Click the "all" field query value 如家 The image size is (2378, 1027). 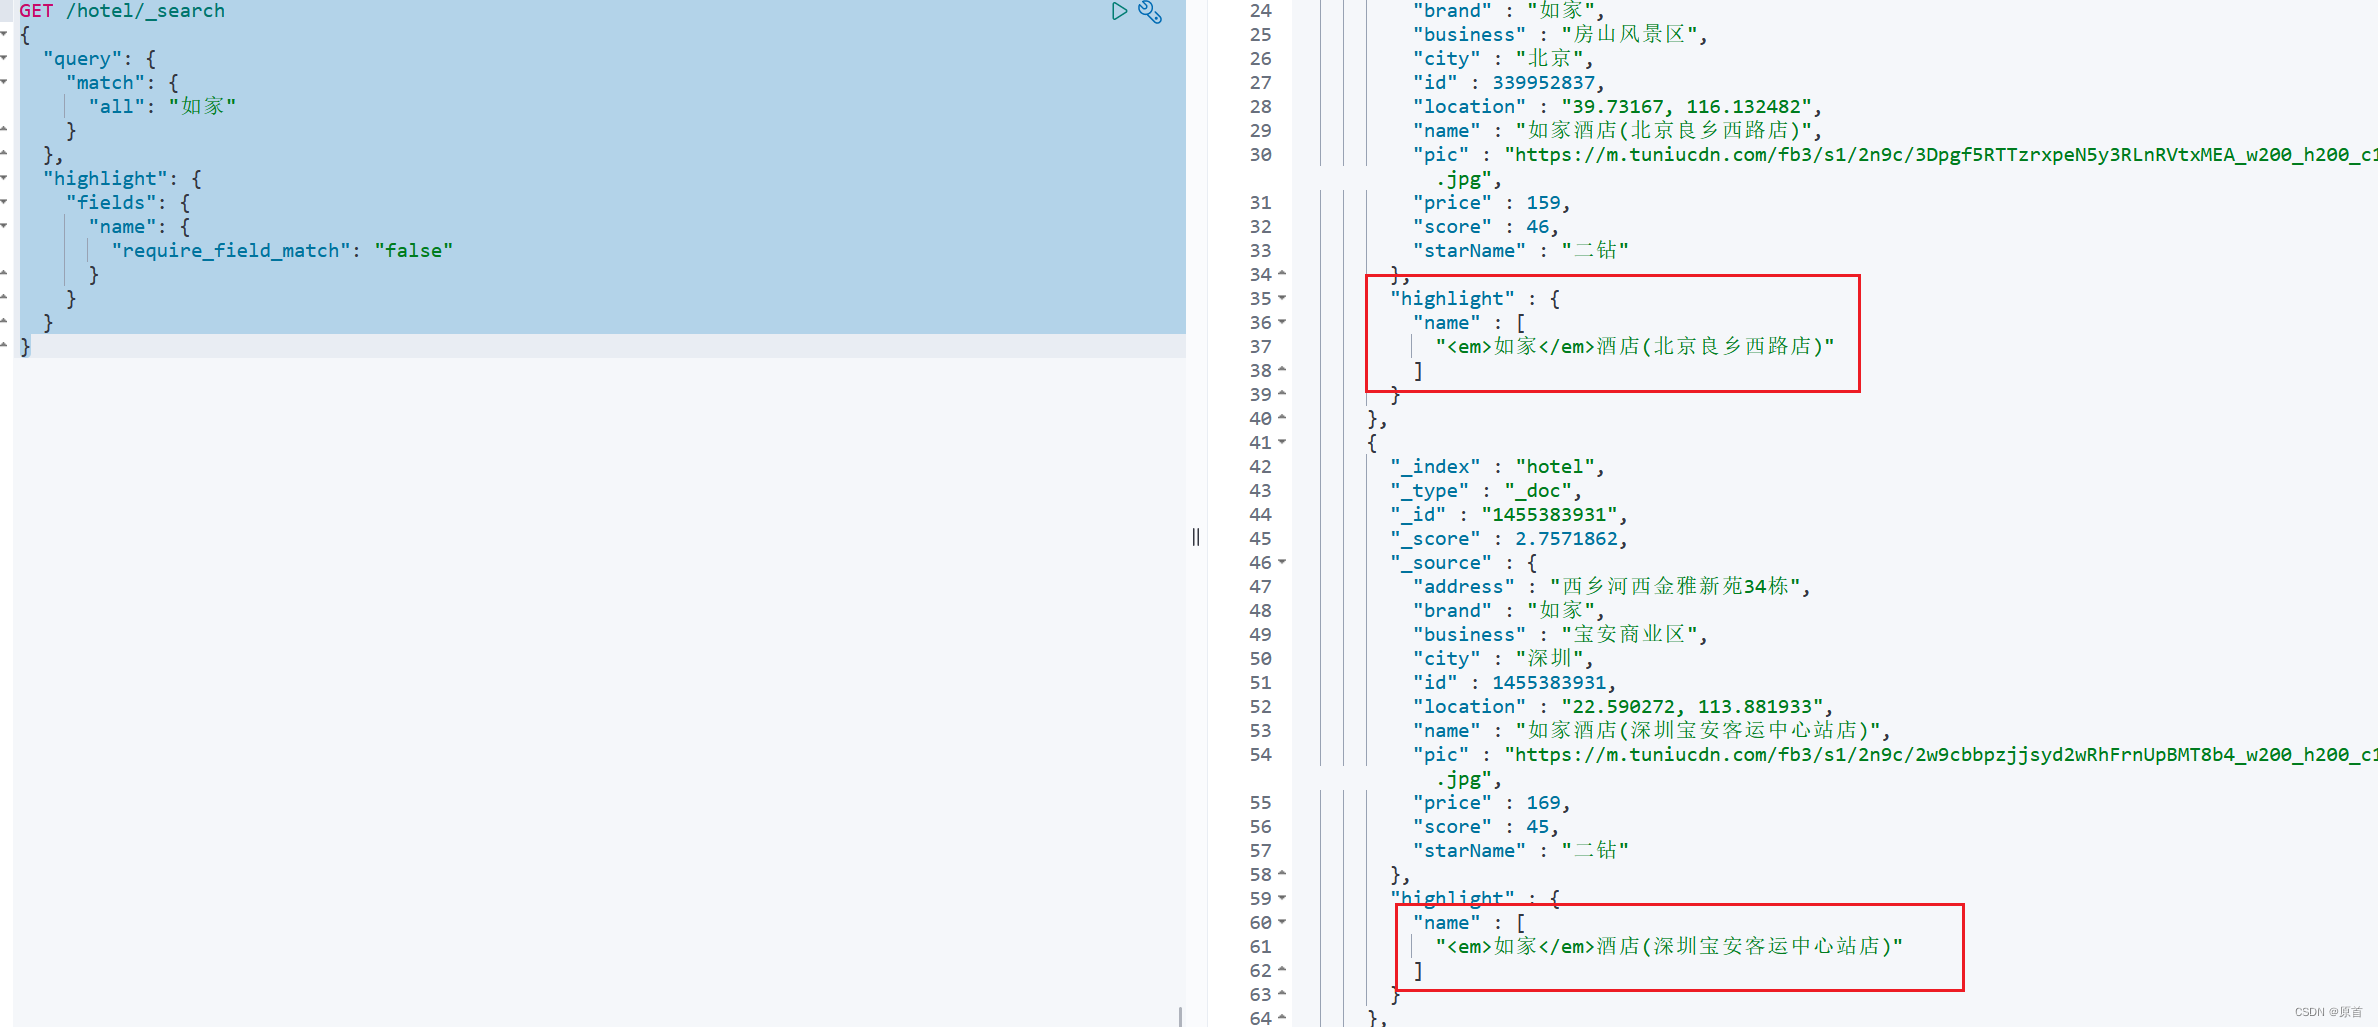pyautogui.click(x=203, y=107)
